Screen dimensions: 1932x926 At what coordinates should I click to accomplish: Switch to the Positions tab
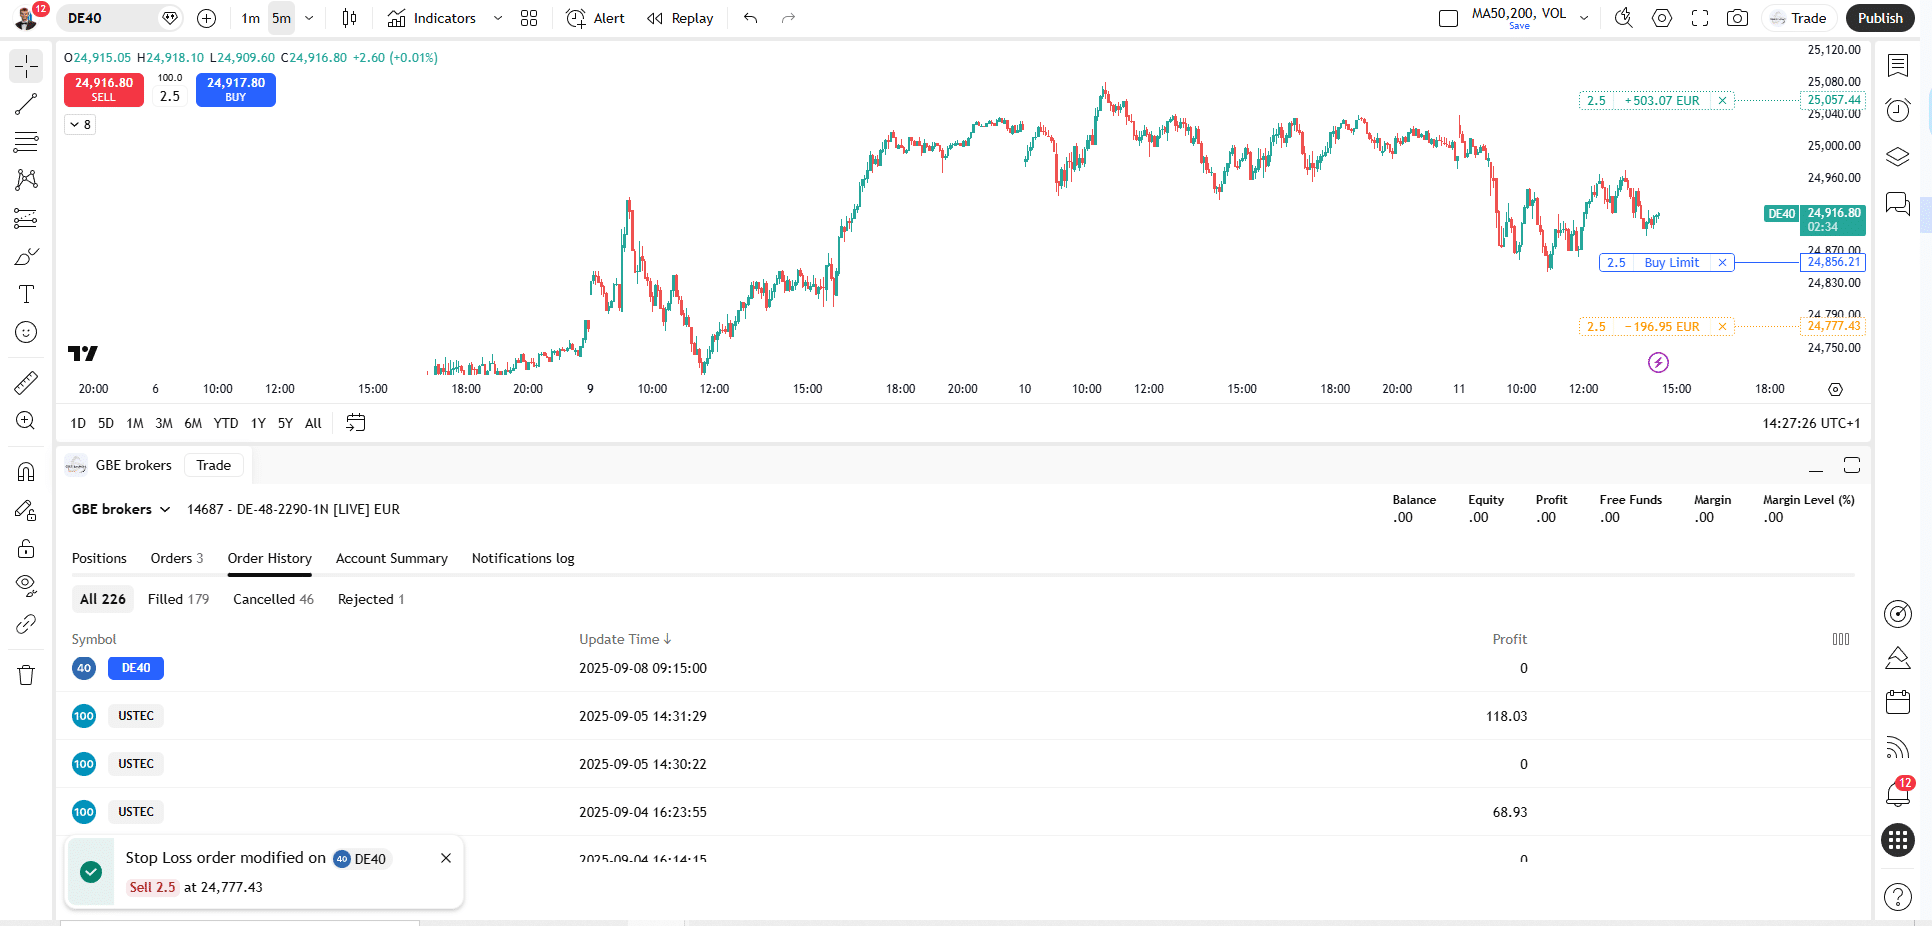[99, 558]
